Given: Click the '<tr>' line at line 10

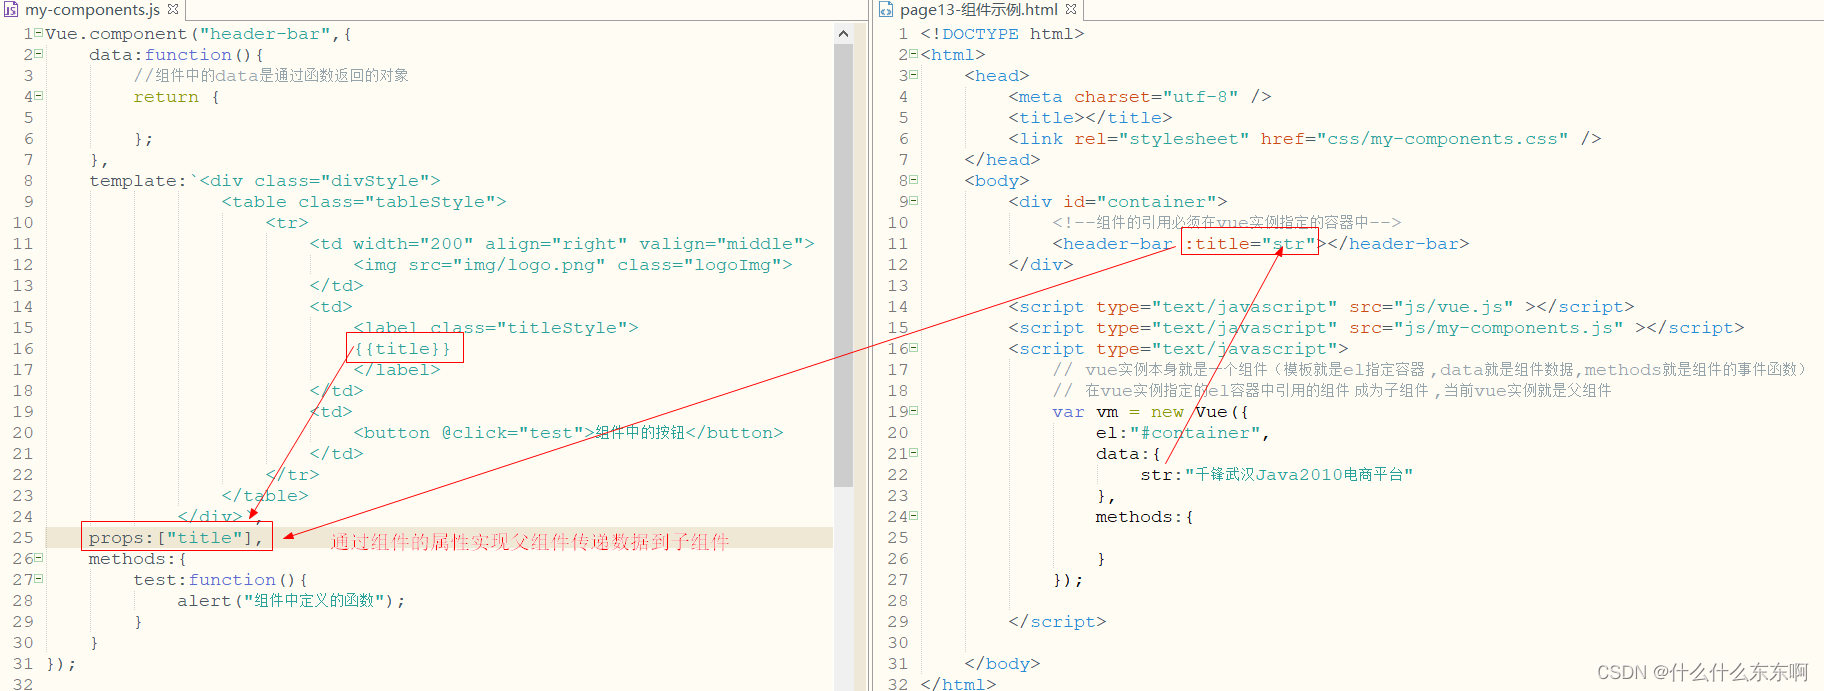Looking at the screenshot, I should pos(287,223).
